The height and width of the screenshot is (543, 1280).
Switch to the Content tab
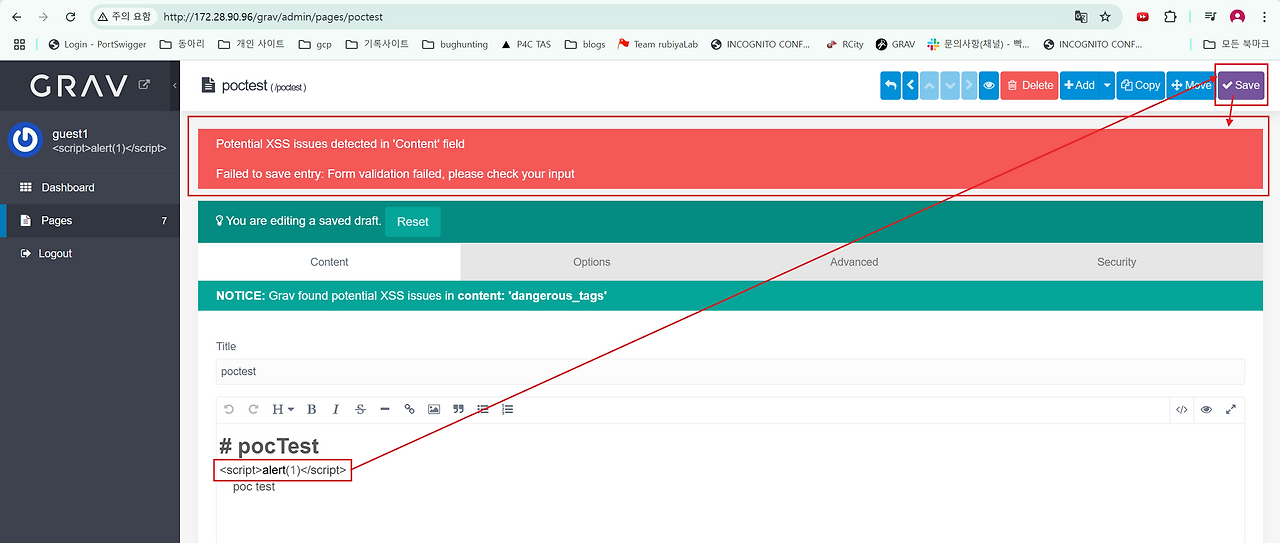[329, 262]
